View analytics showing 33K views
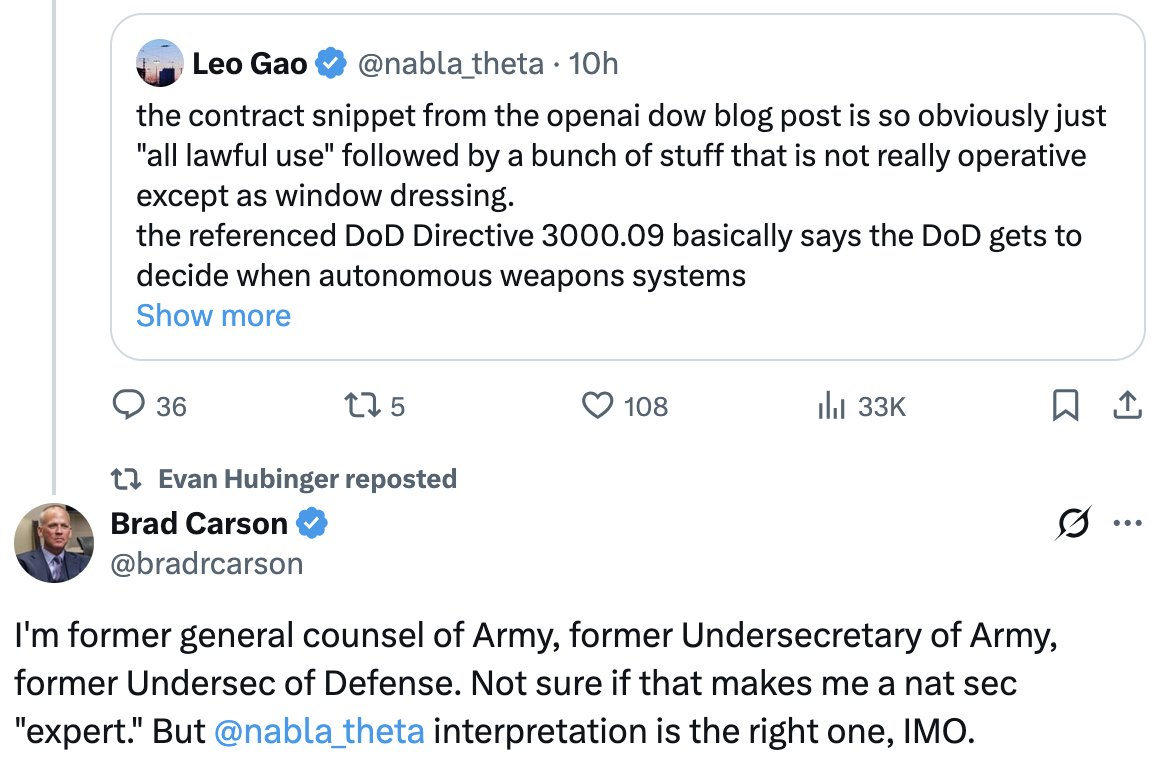 [x=831, y=405]
